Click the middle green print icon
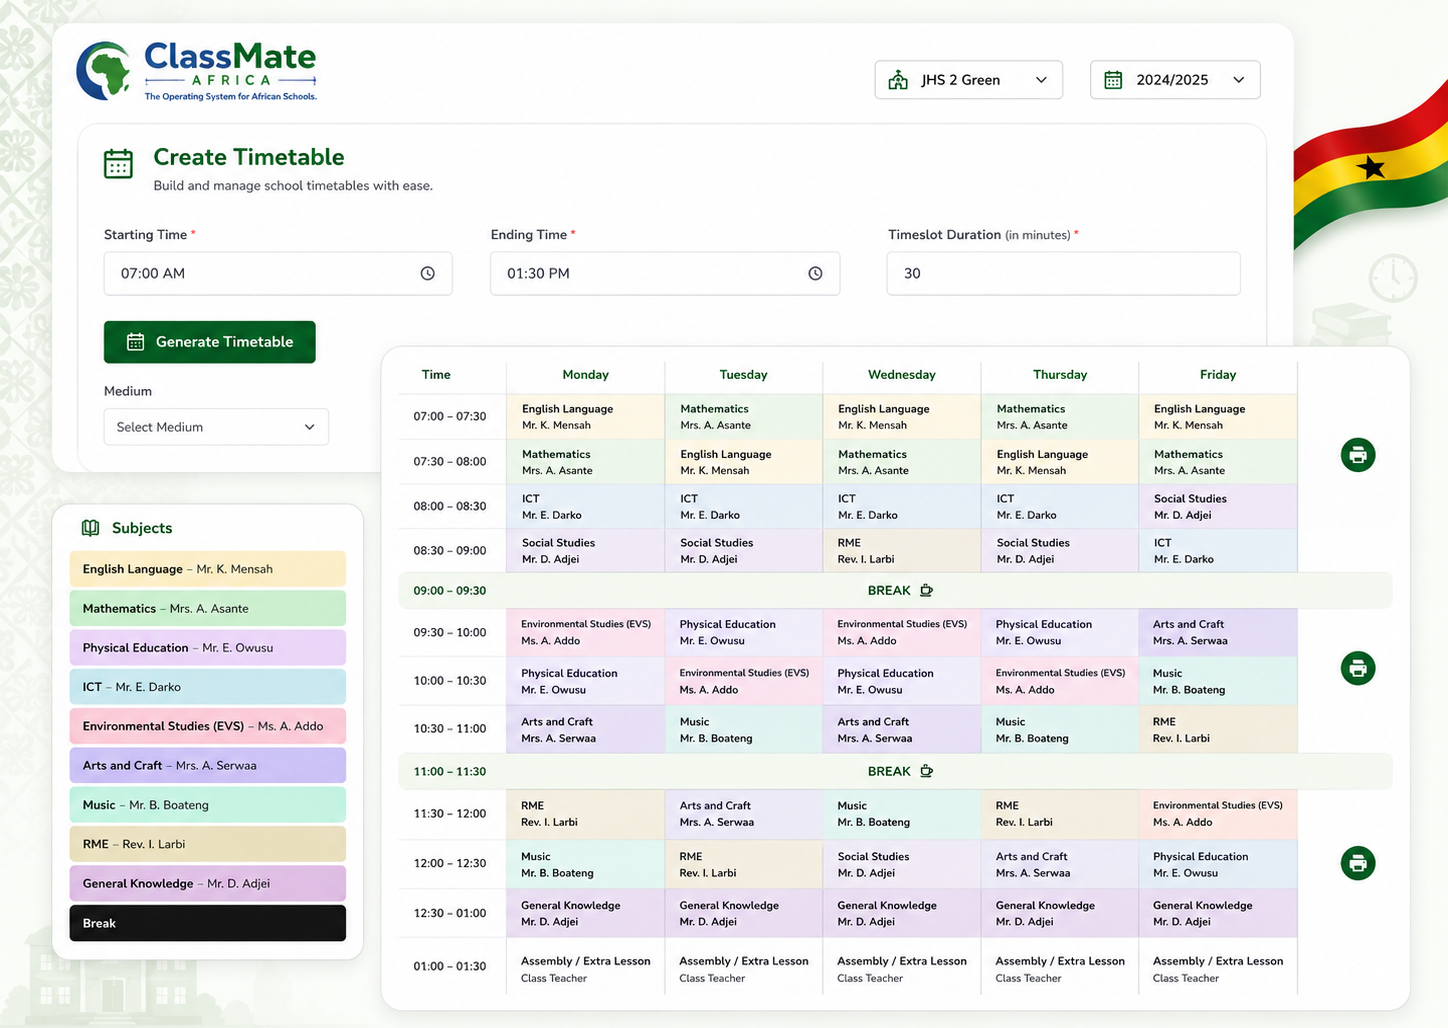Screen dimensions: 1448x1028 1357,668
